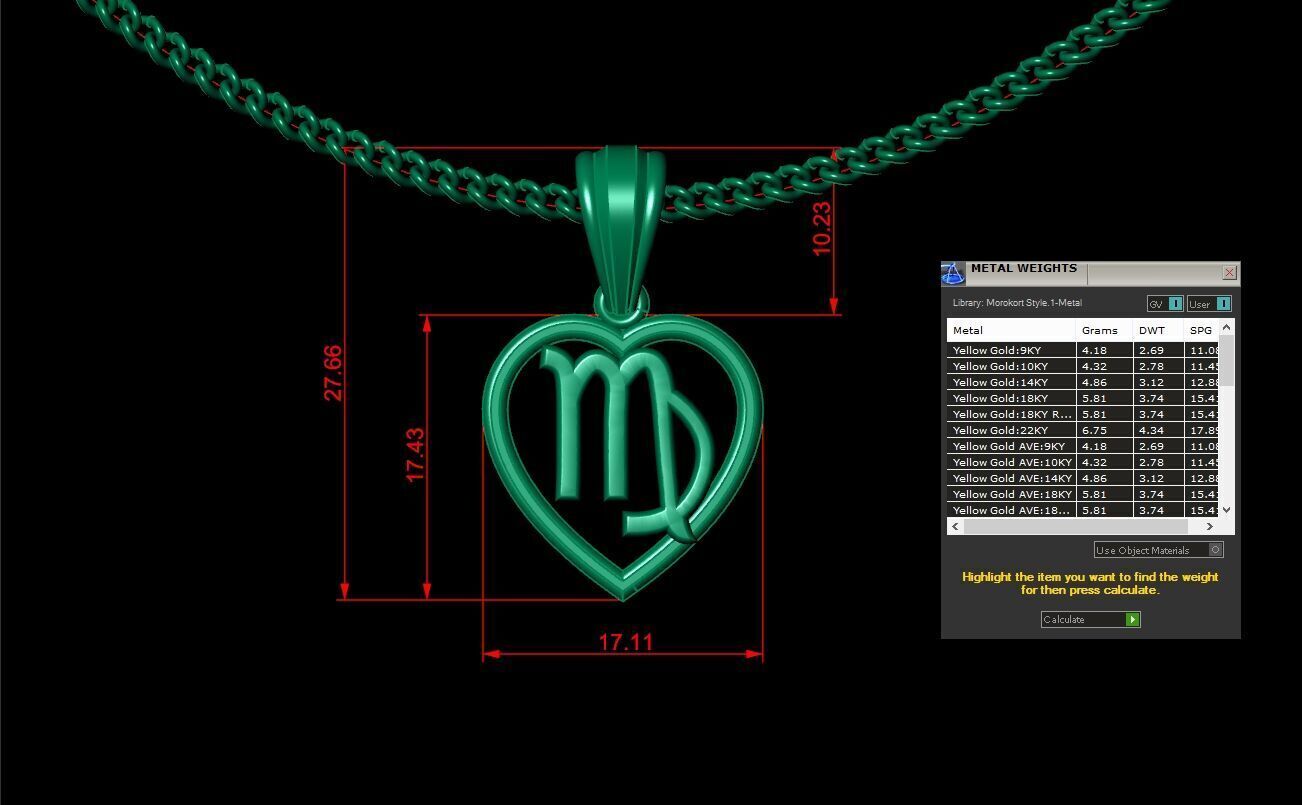Toggle the GV library switch
The image size is (1302, 805).
[1165, 304]
